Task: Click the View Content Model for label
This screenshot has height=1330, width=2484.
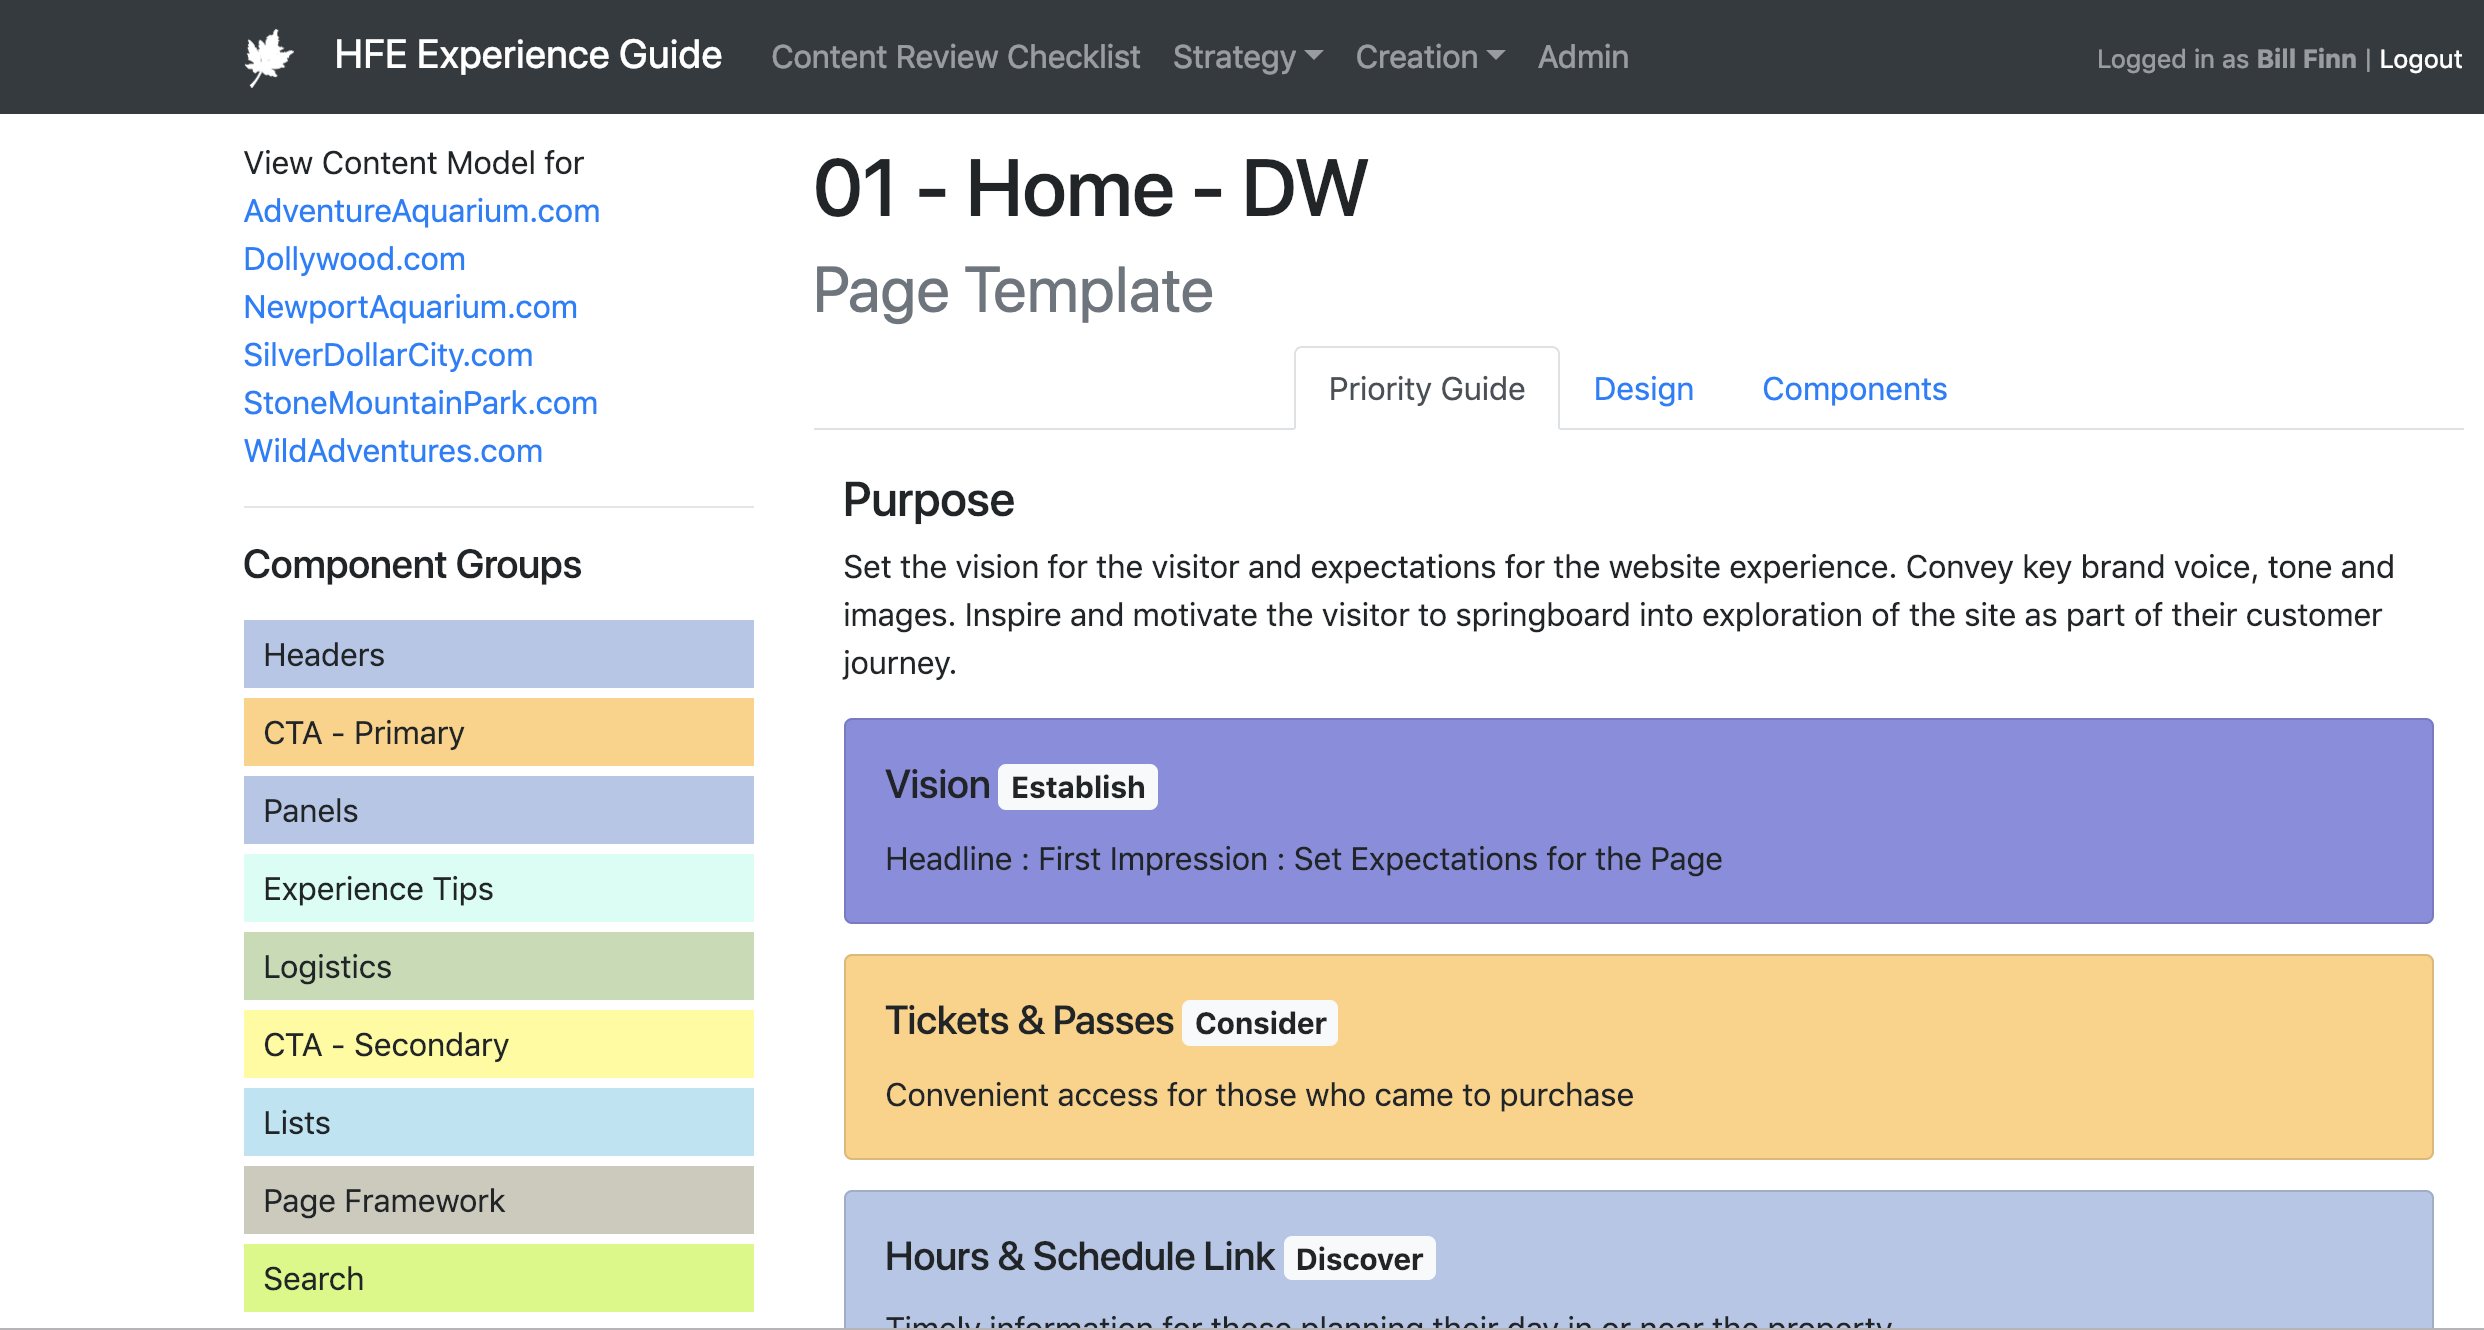Action: tap(414, 163)
